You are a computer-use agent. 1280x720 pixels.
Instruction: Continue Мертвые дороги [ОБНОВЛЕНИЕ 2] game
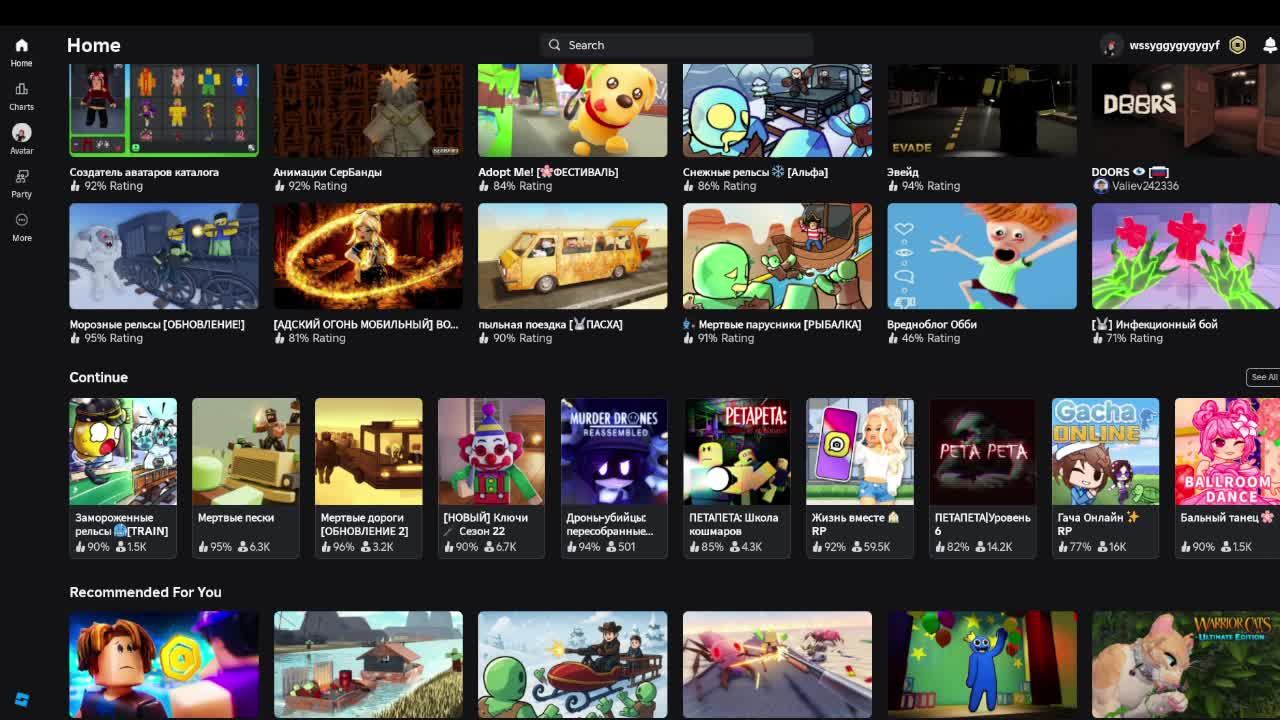pos(369,477)
